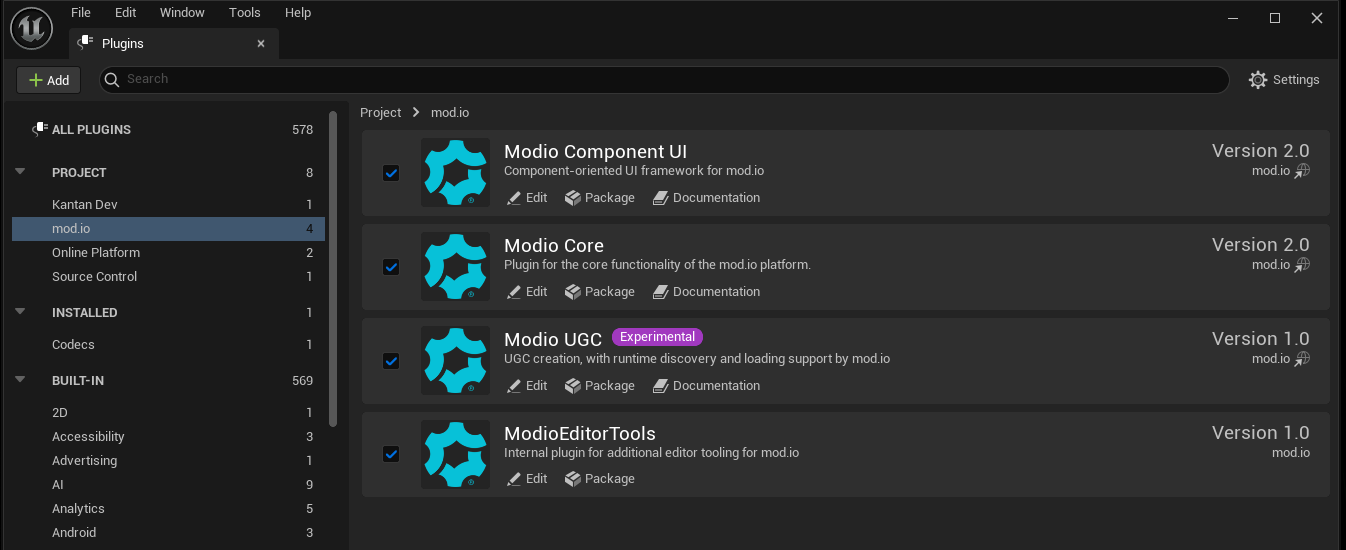The width and height of the screenshot is (1346, 550).
Task: Click the Add plugin button
Action: point(48,80)
